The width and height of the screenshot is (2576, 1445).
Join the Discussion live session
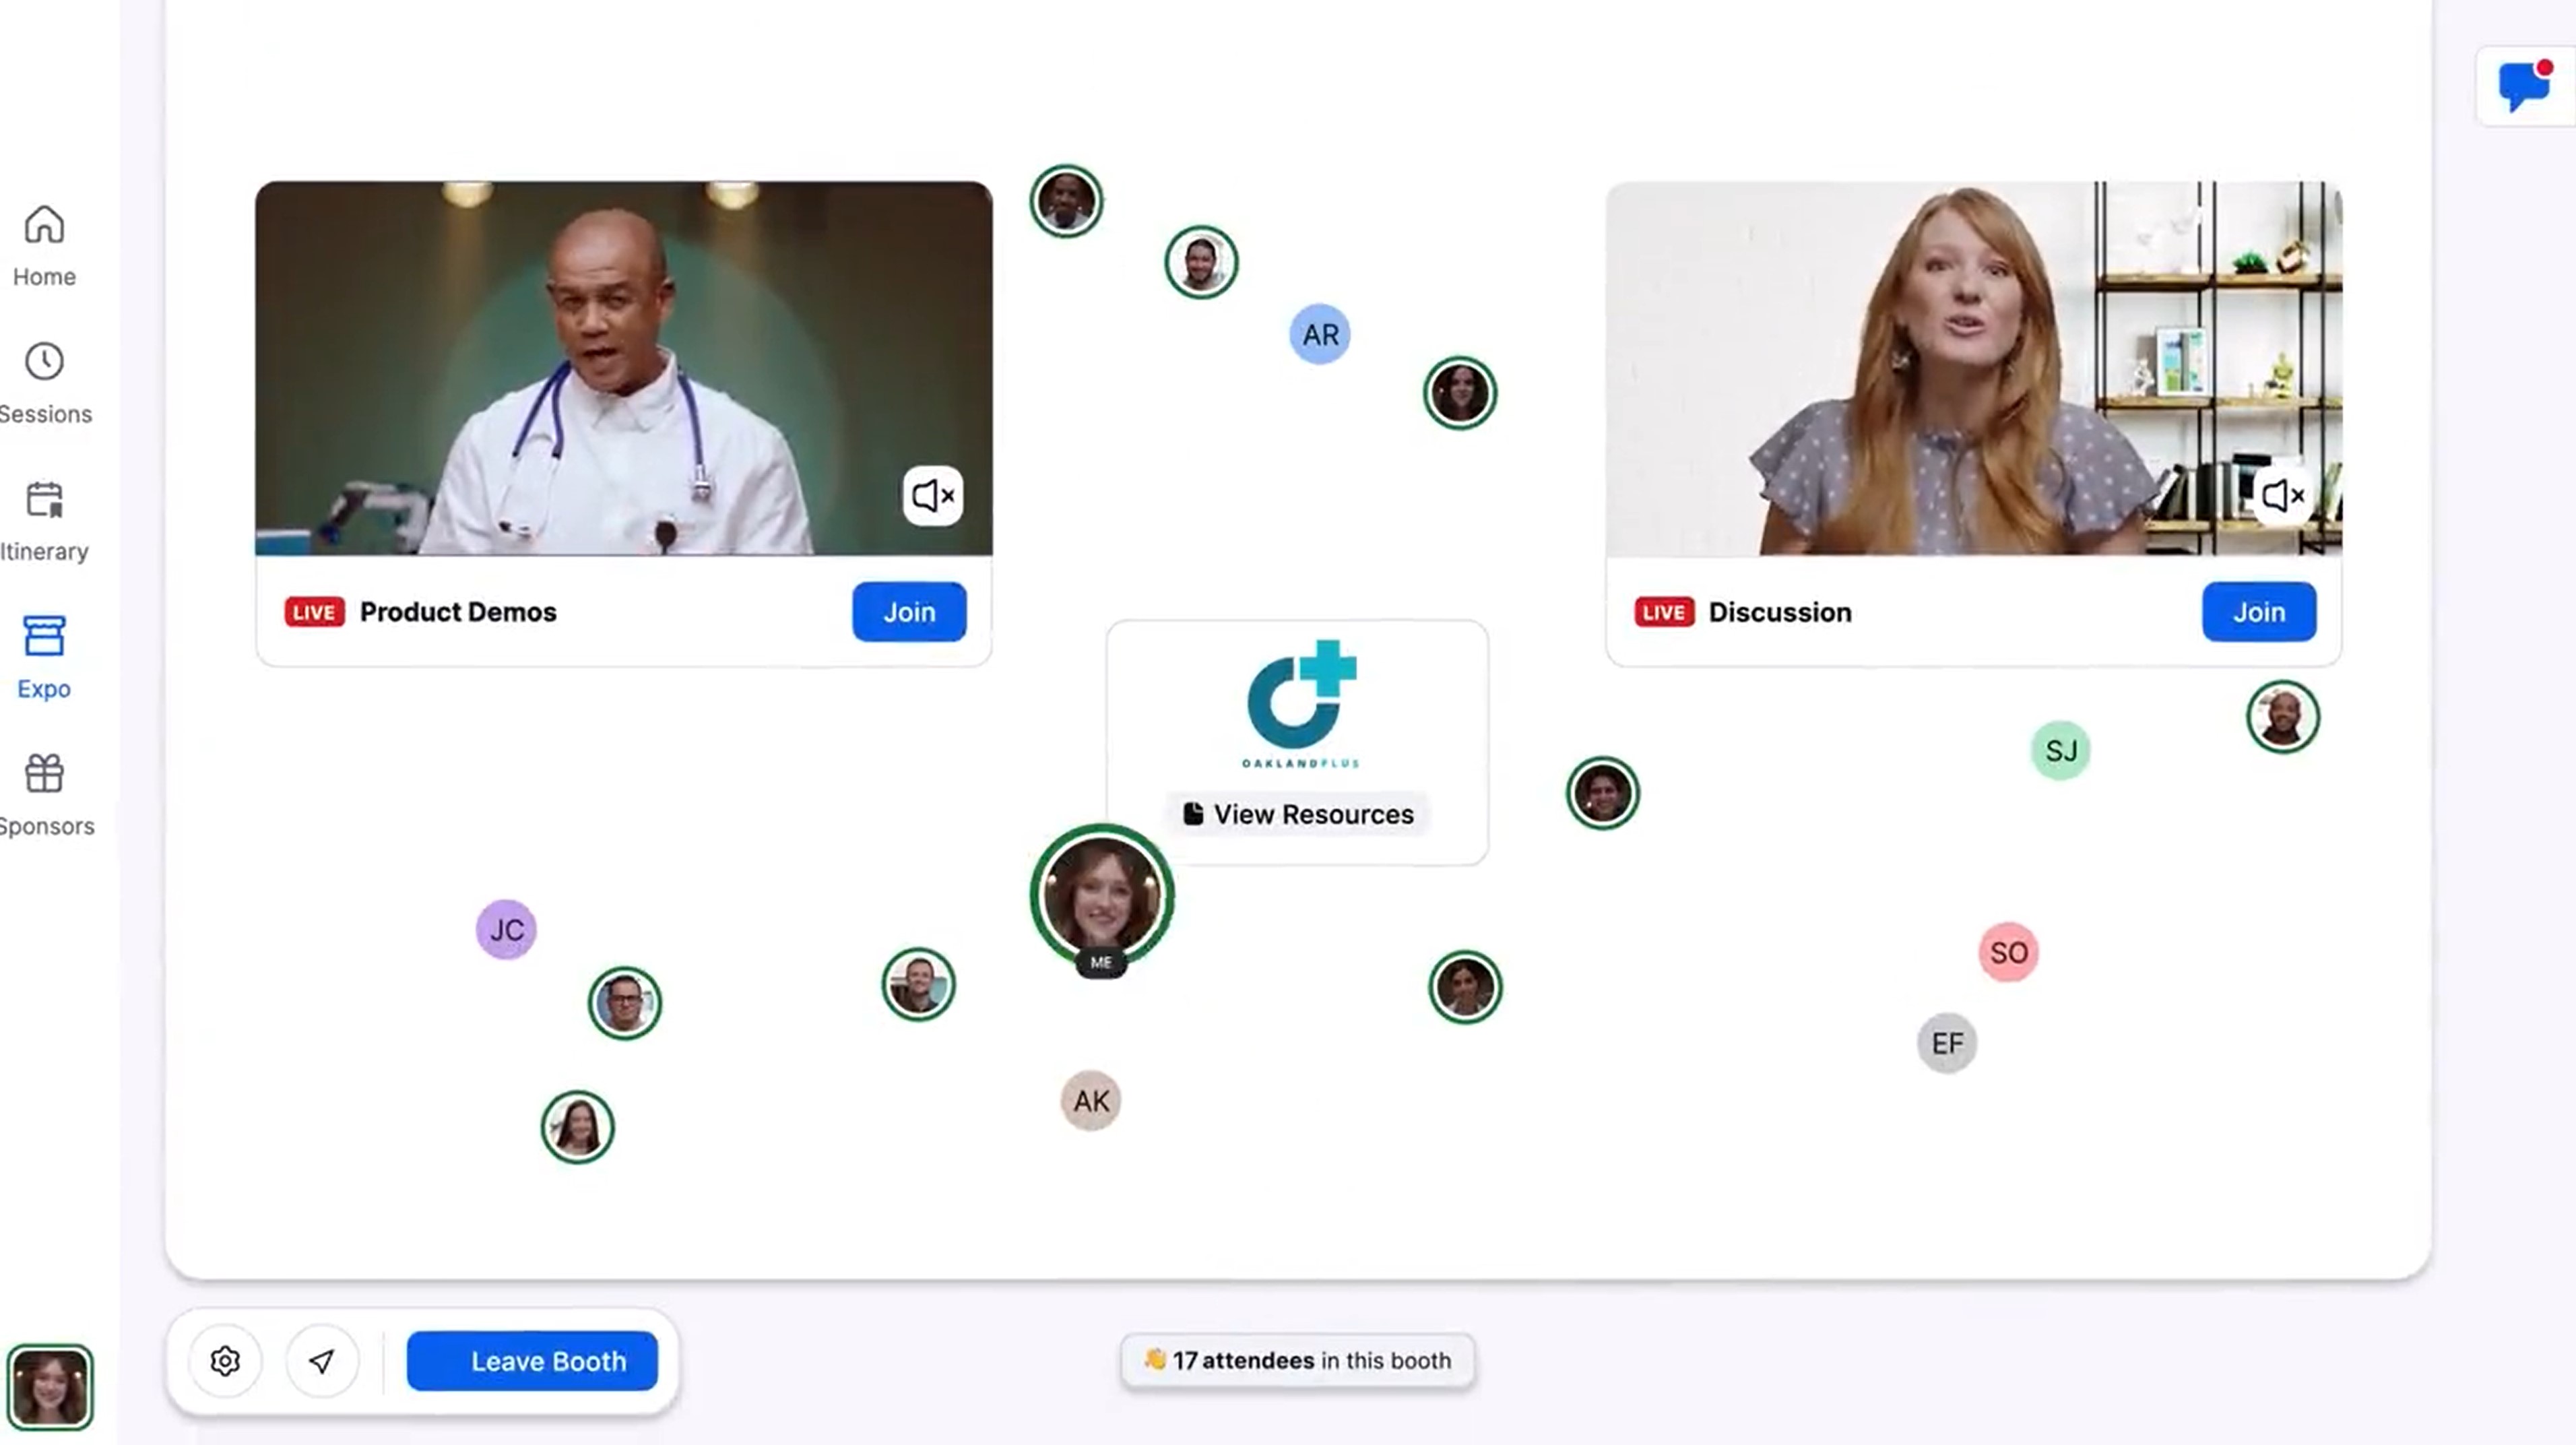point(2259,610)
